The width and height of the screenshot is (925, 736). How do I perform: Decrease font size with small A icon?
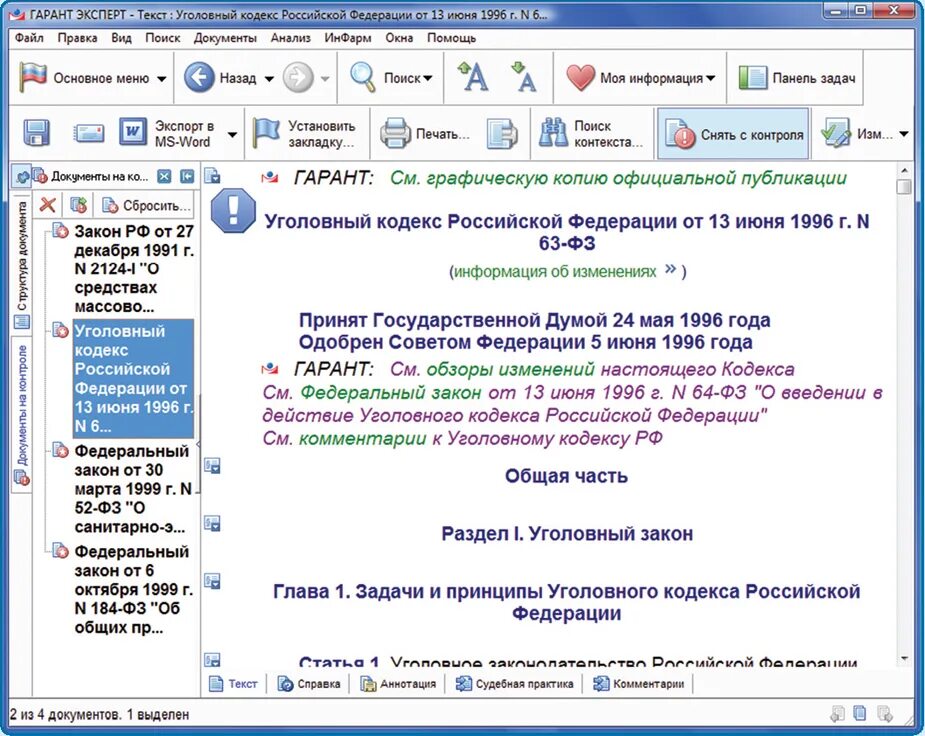point(524,77)
